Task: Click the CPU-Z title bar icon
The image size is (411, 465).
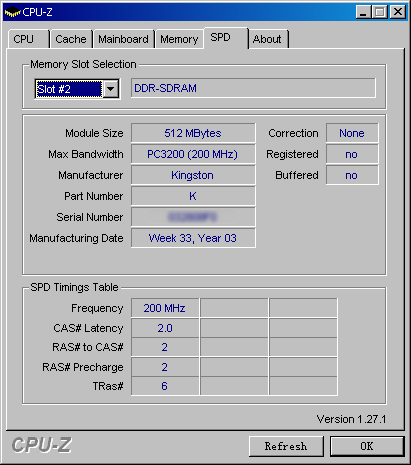Action: coord(12,12)
